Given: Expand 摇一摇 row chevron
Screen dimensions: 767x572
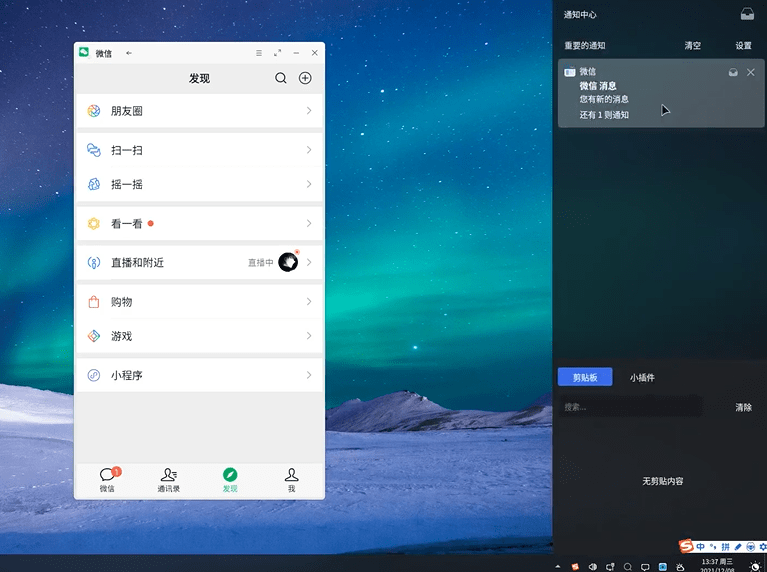Looking at the screenshot, I should (309, 184).
